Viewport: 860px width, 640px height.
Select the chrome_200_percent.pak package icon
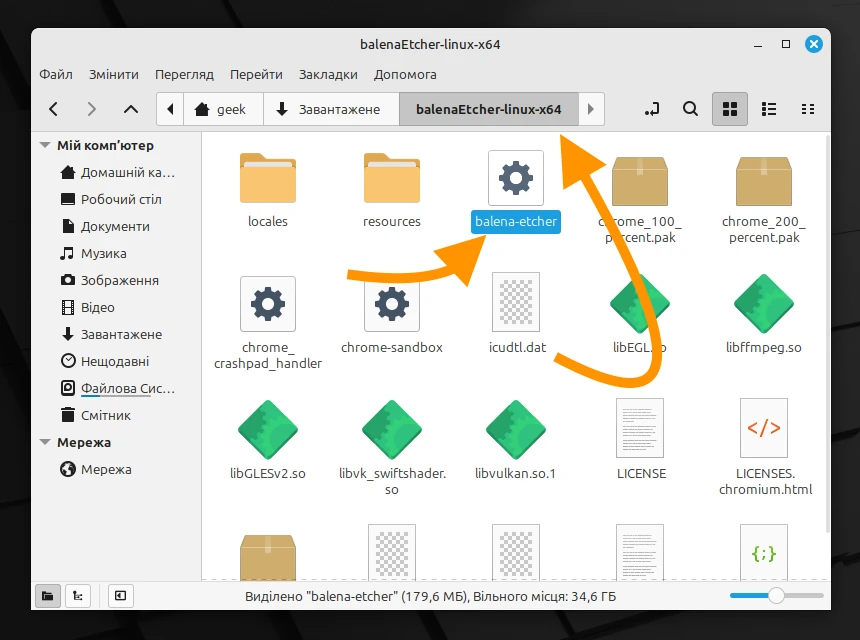click(x=764, y=180)
